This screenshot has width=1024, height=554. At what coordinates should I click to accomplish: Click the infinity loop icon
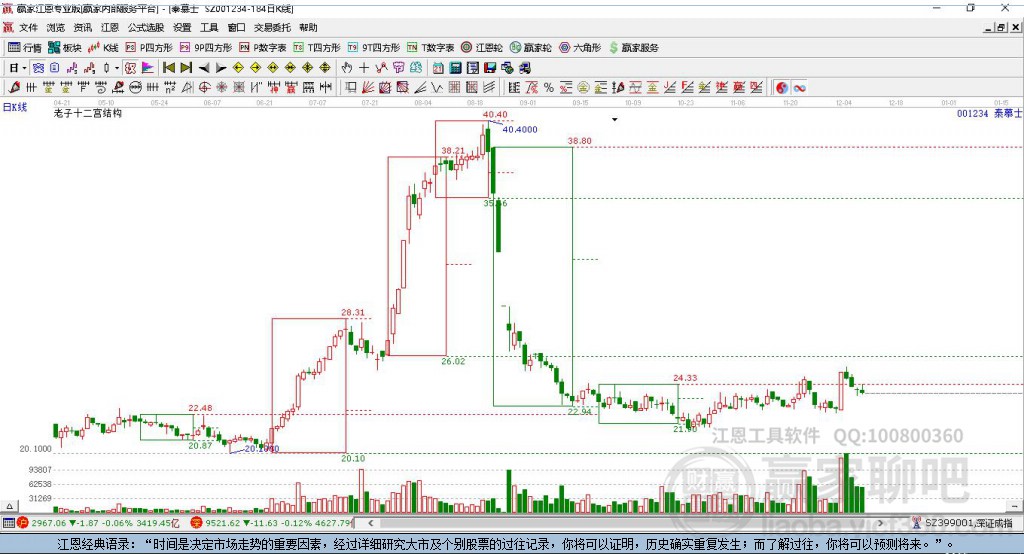[x=799, y=88]
